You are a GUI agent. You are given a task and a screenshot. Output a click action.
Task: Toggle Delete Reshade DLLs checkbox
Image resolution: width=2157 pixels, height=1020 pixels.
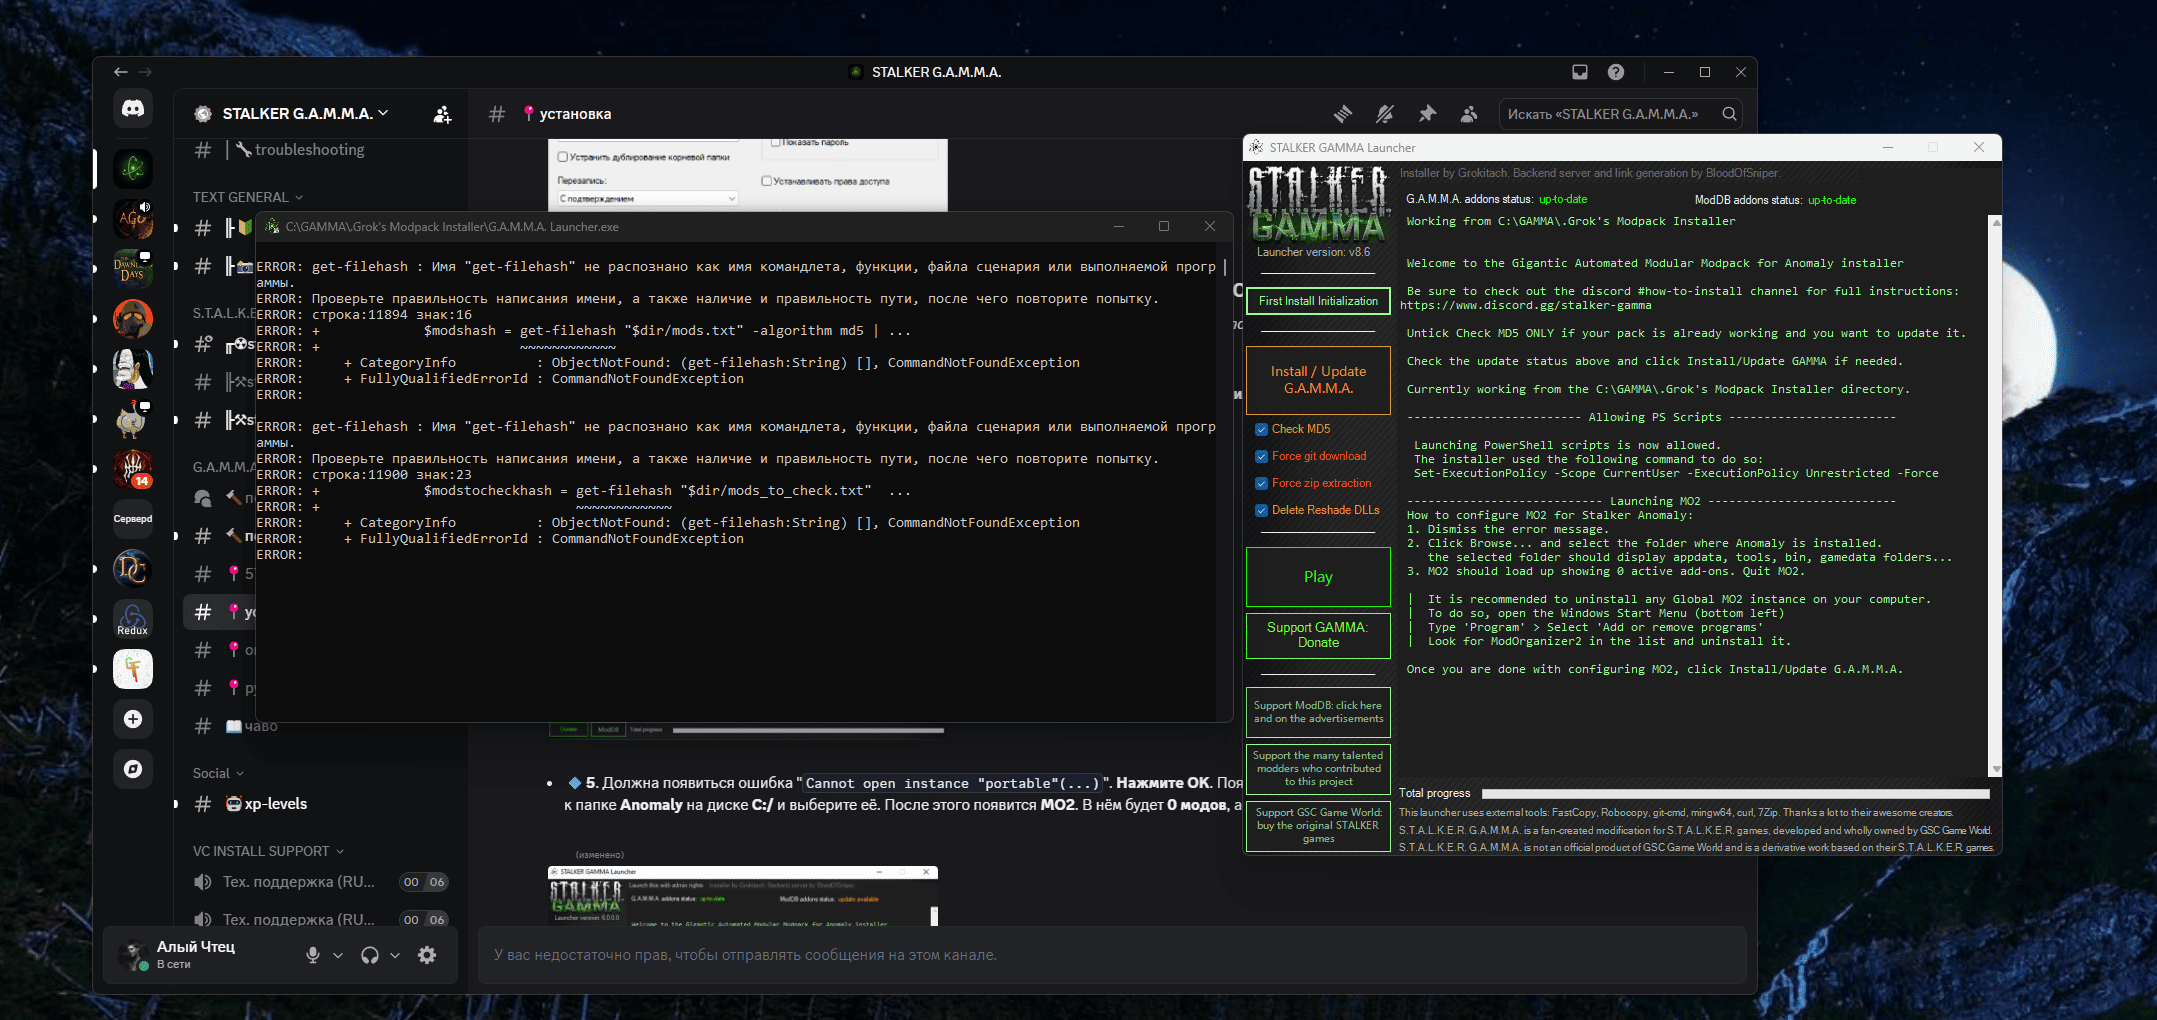click(1262, 511)
